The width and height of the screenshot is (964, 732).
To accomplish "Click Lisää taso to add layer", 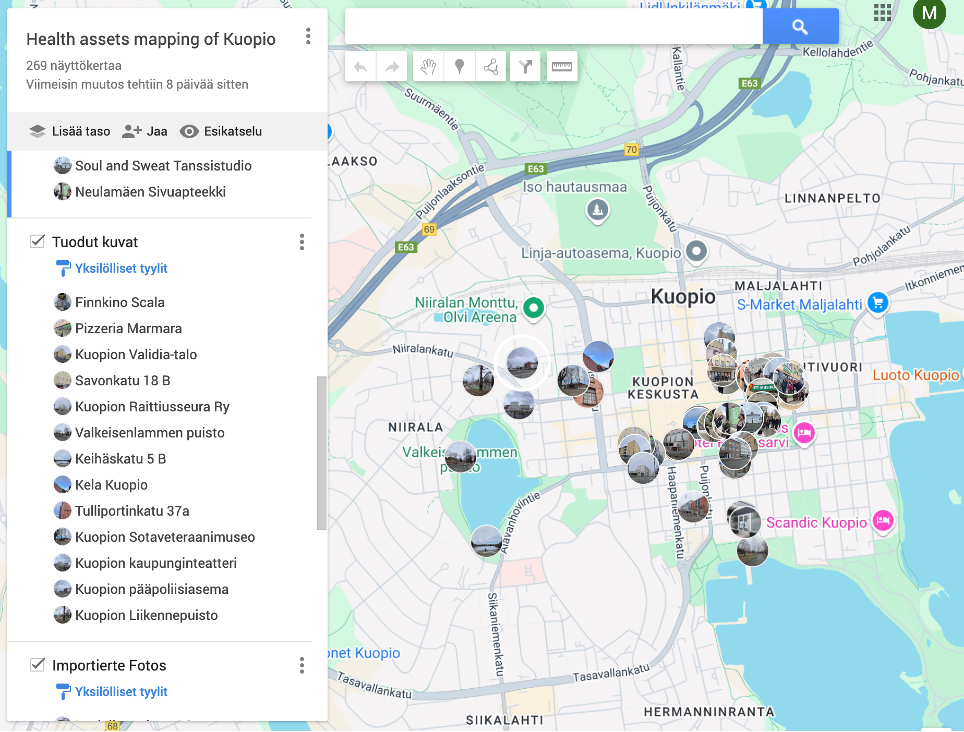I will click(69, 132).
